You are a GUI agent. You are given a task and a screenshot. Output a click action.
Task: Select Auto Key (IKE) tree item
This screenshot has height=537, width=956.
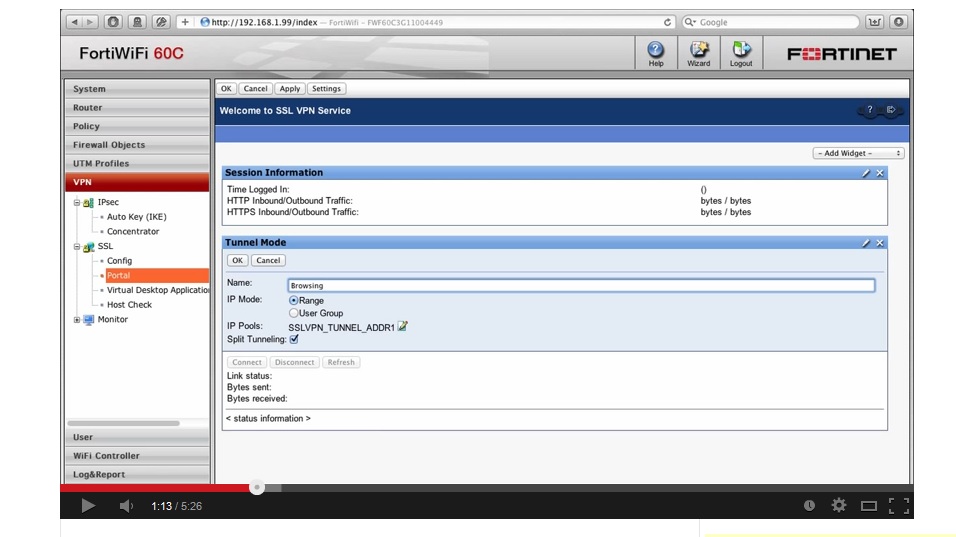click(x=137, y=216)
